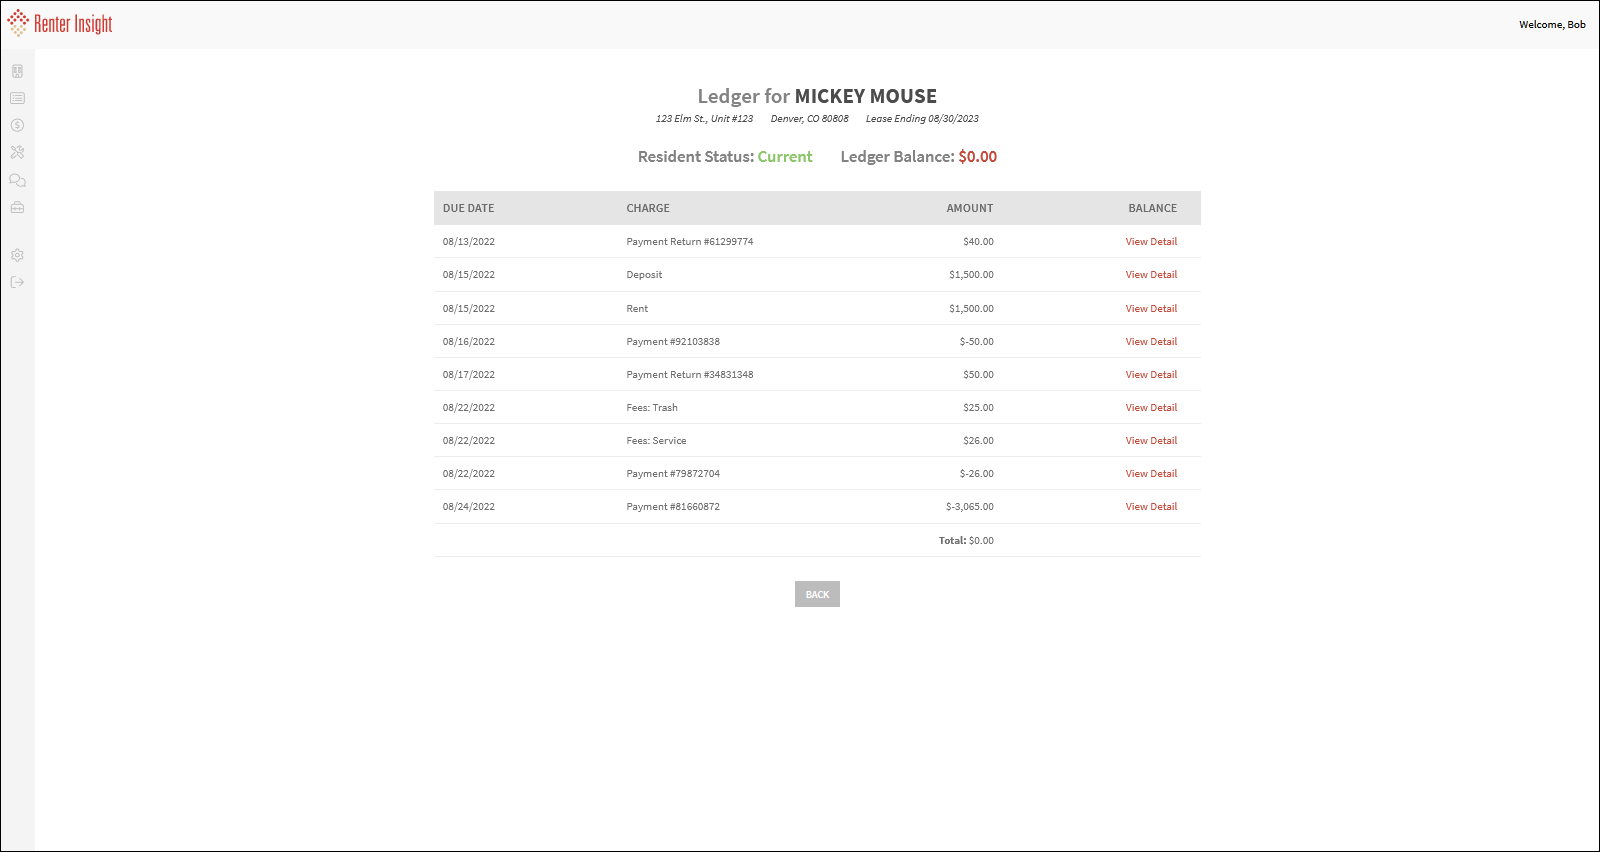Click the logout arrow icon
The image size is (1600, 852).
(17, 282)
